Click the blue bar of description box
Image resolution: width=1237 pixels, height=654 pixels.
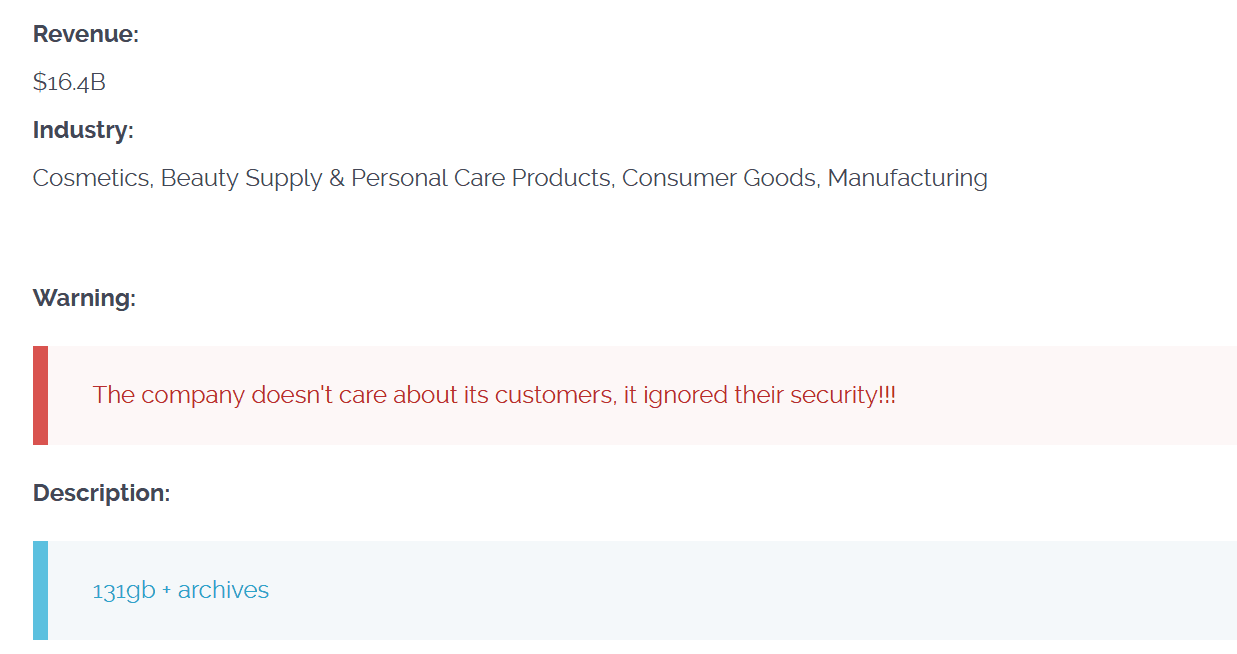[40, 590]
